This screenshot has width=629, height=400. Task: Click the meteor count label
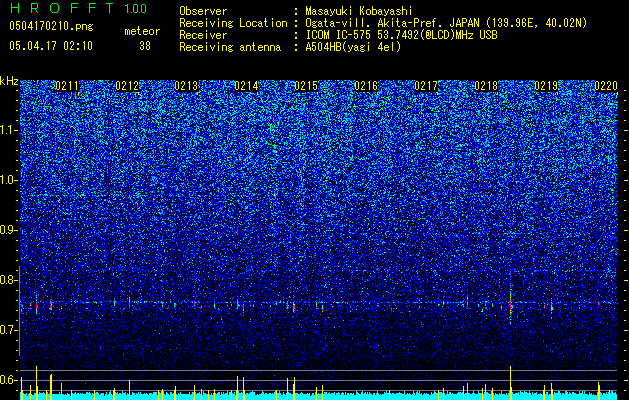[142, 31]
